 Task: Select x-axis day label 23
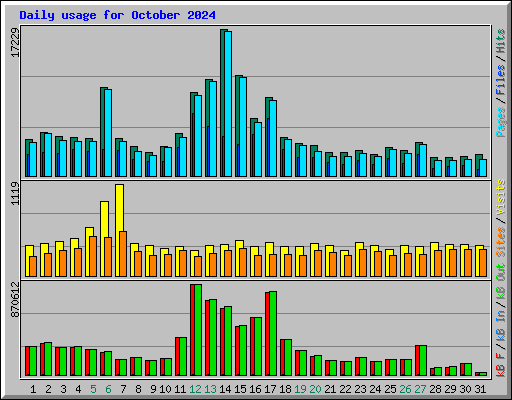pyautogui.click(x=360, y=389)
